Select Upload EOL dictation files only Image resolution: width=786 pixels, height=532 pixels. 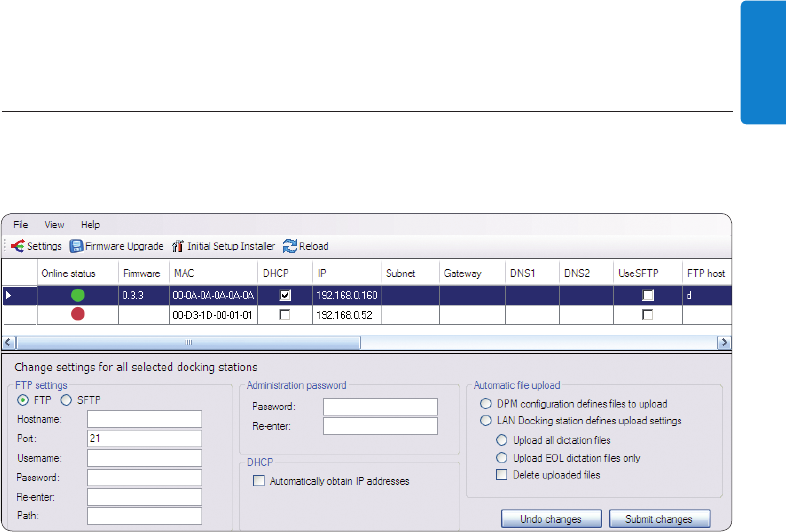click(502, 458)
